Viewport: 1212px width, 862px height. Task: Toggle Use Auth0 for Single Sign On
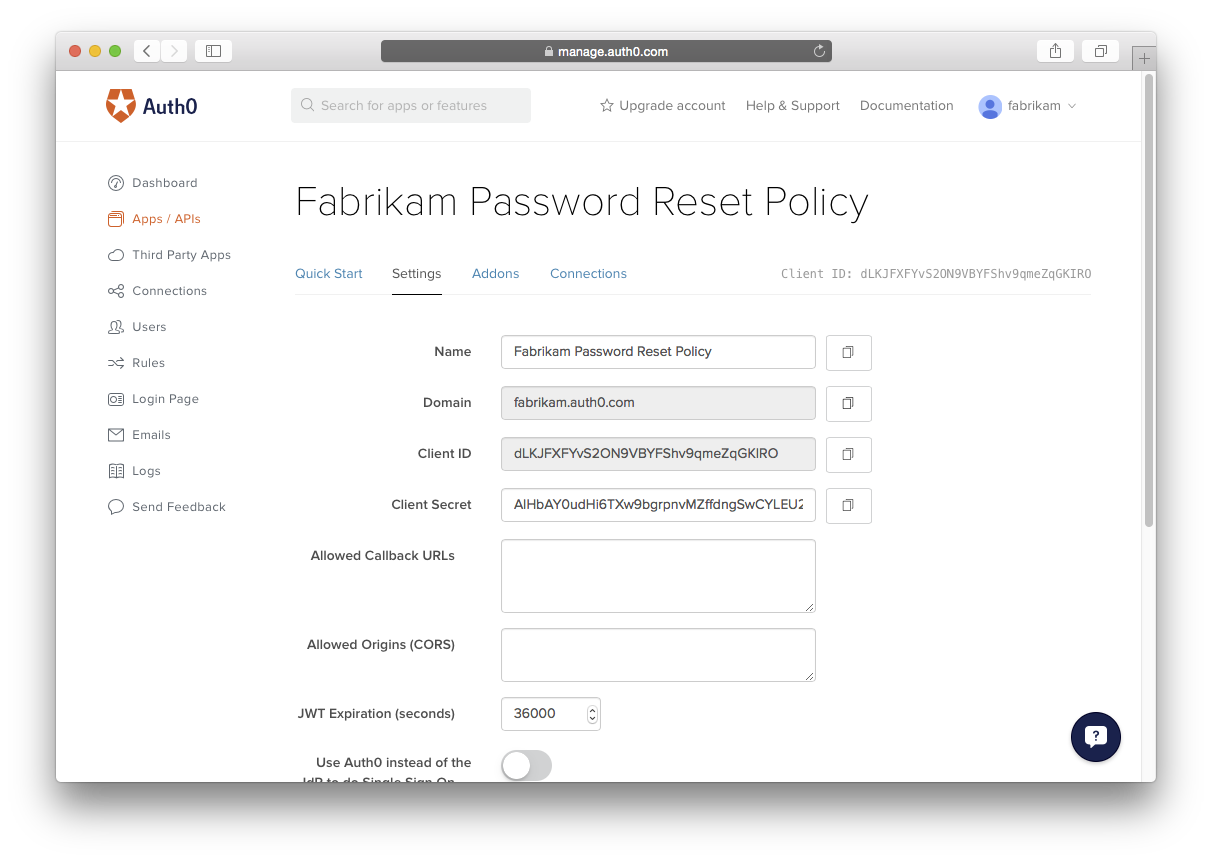[526, 766]
